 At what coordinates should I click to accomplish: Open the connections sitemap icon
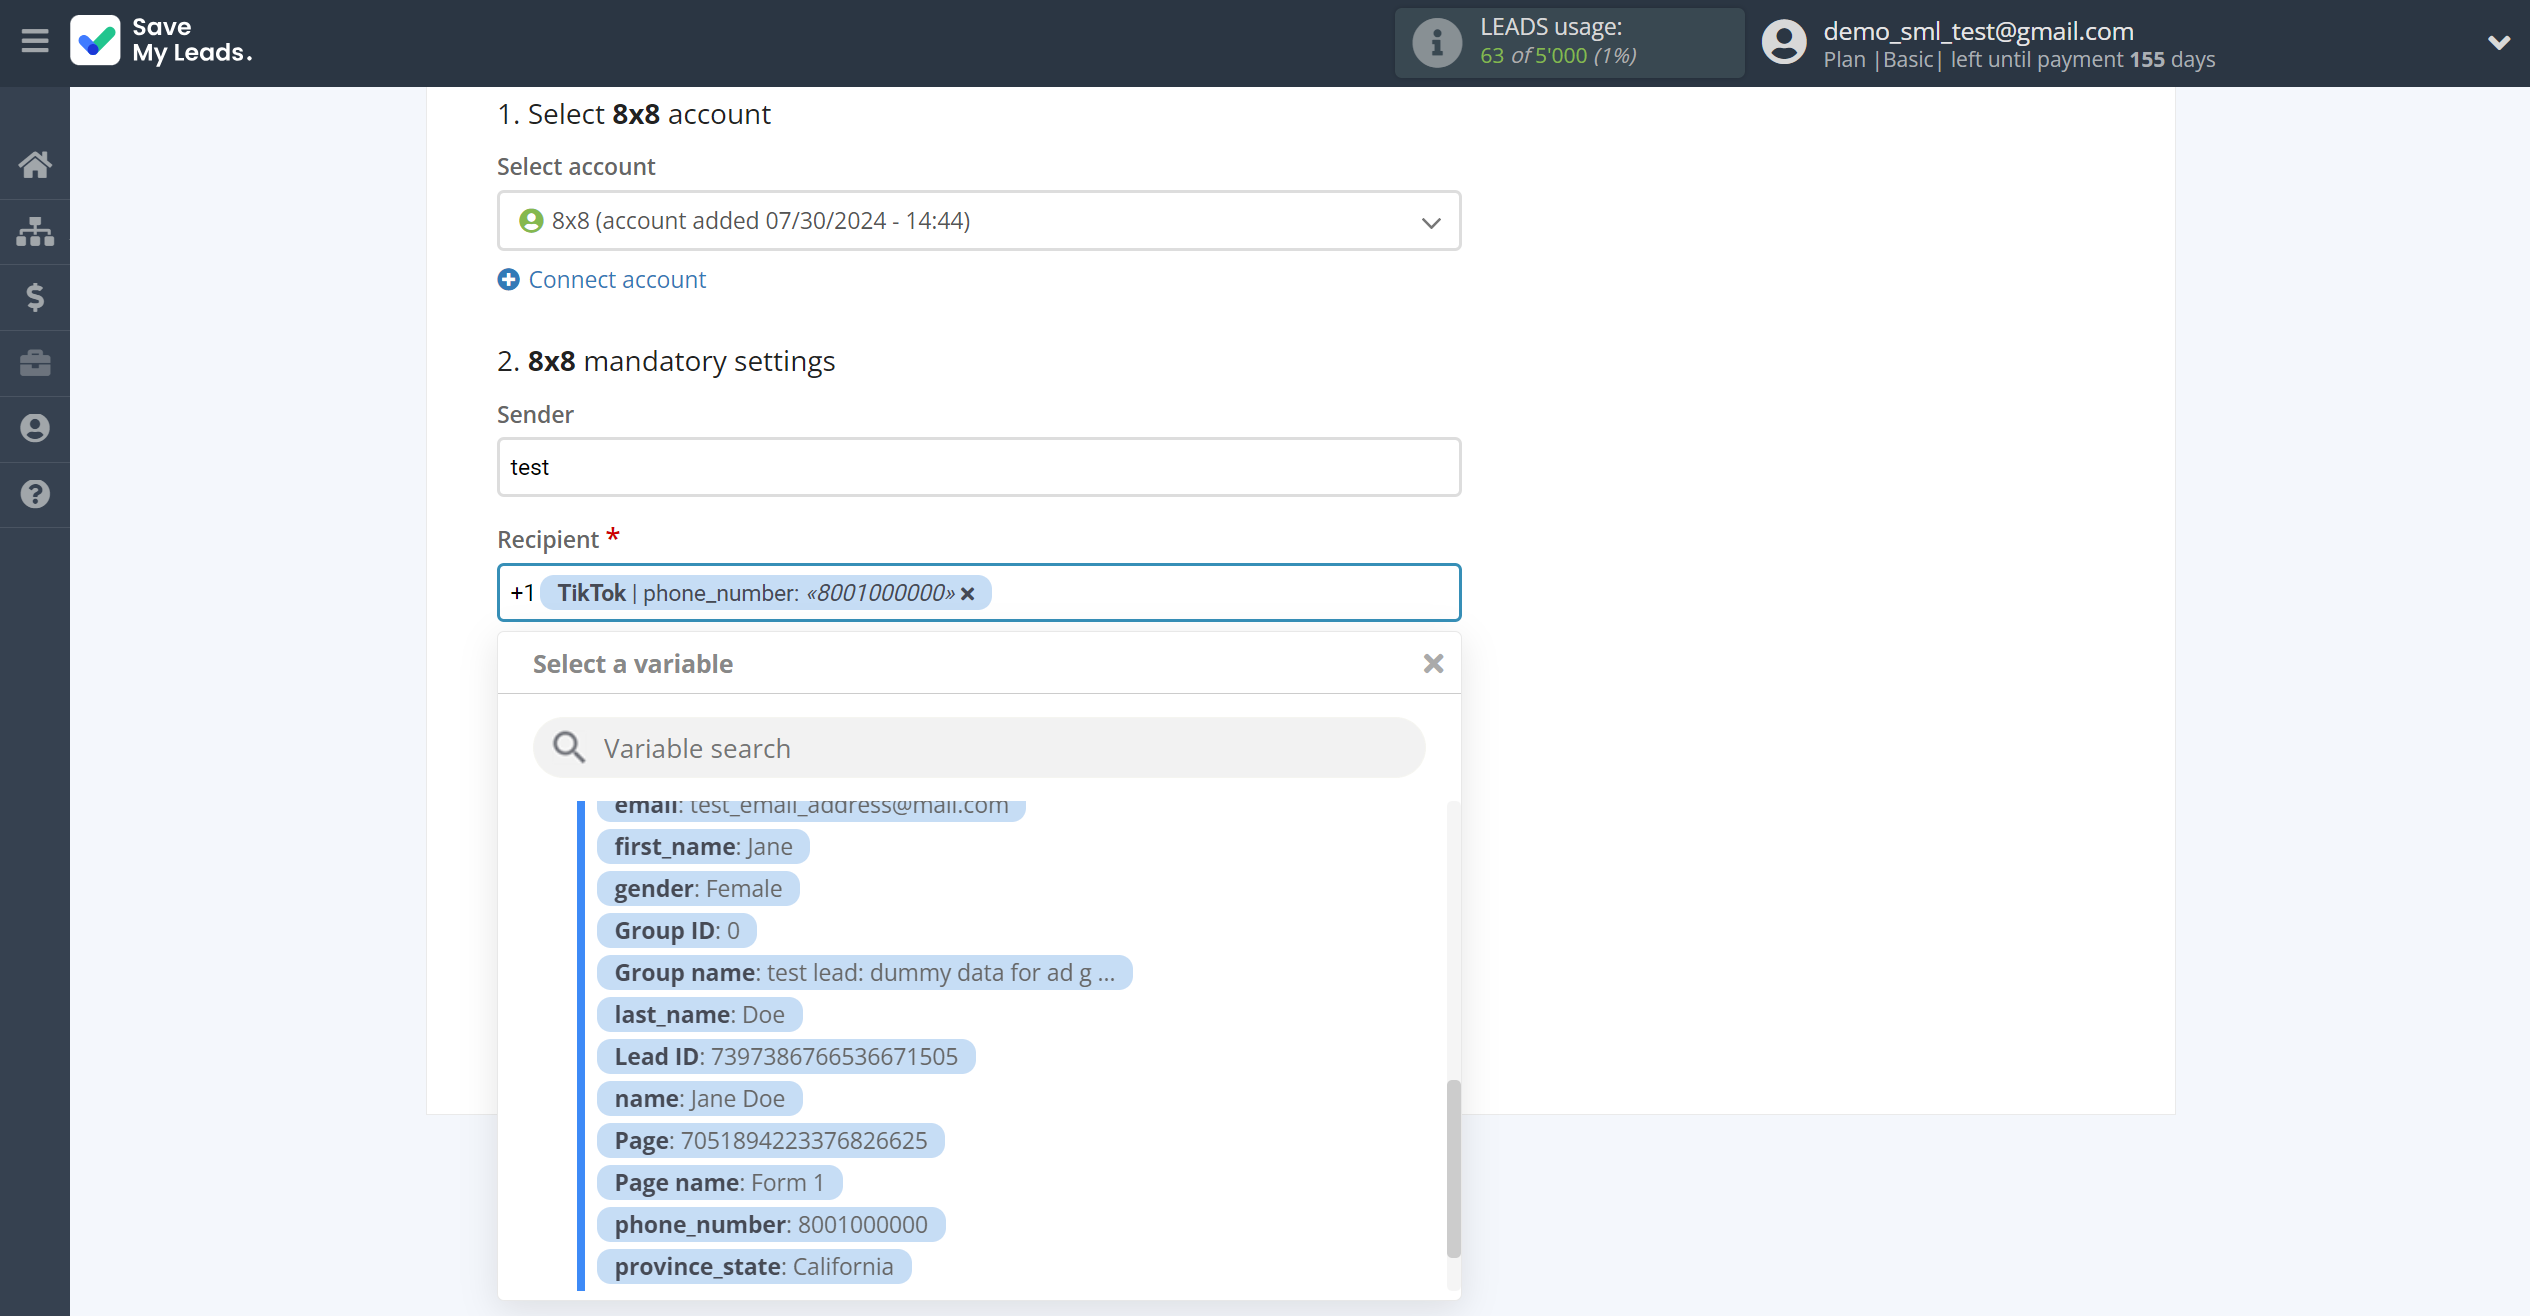[35, 231]
